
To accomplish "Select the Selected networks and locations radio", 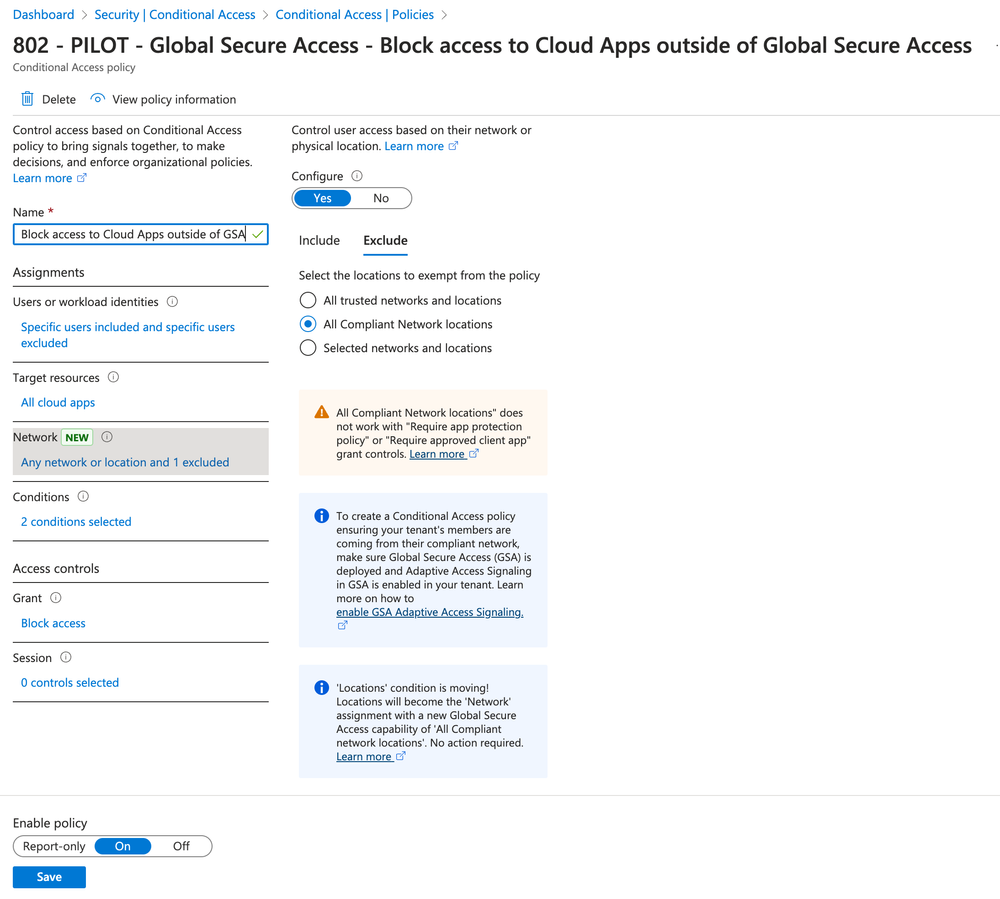I will pos(308,348).
